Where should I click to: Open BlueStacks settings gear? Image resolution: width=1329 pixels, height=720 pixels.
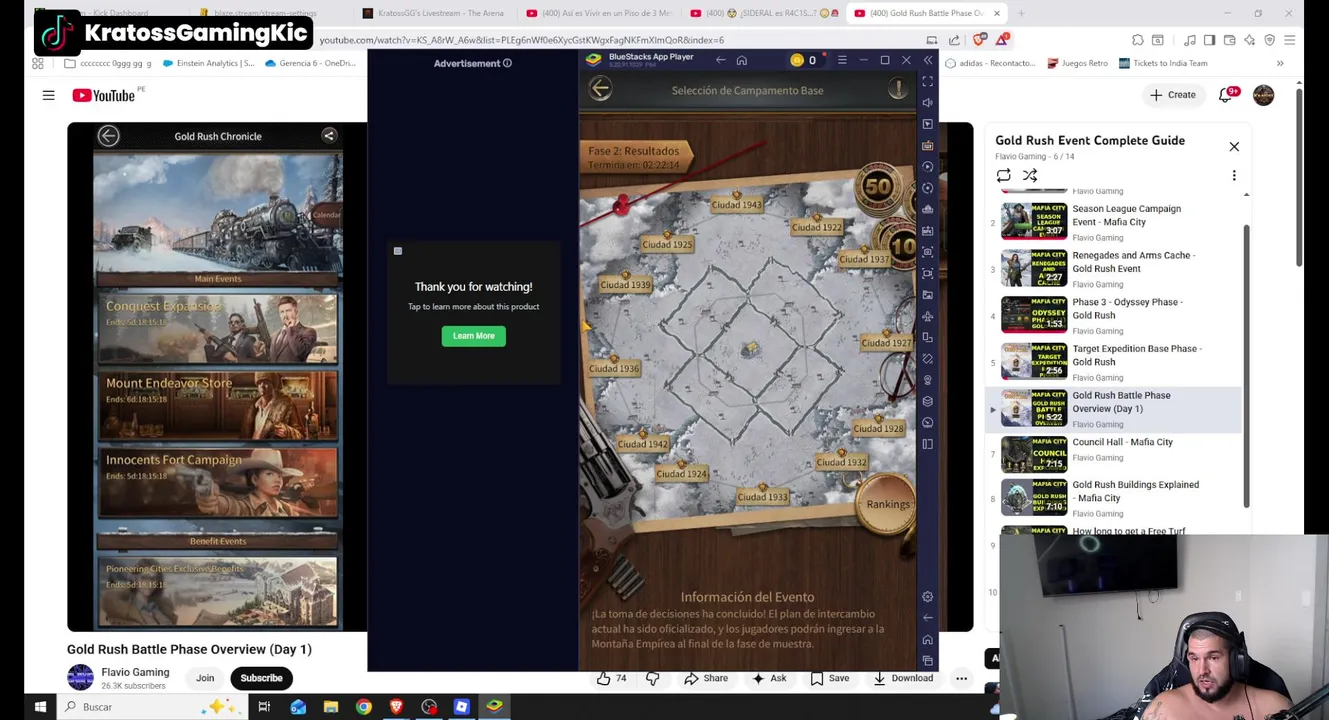[x=928, y=597]
